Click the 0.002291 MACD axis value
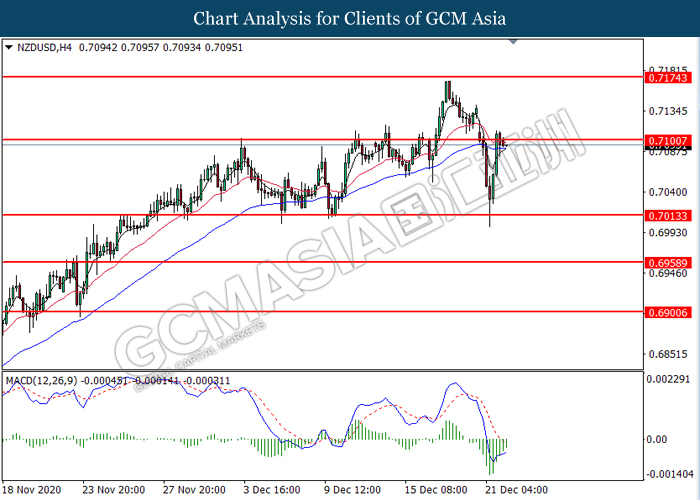Screen dimensions: 700x500 click(668, 379)
